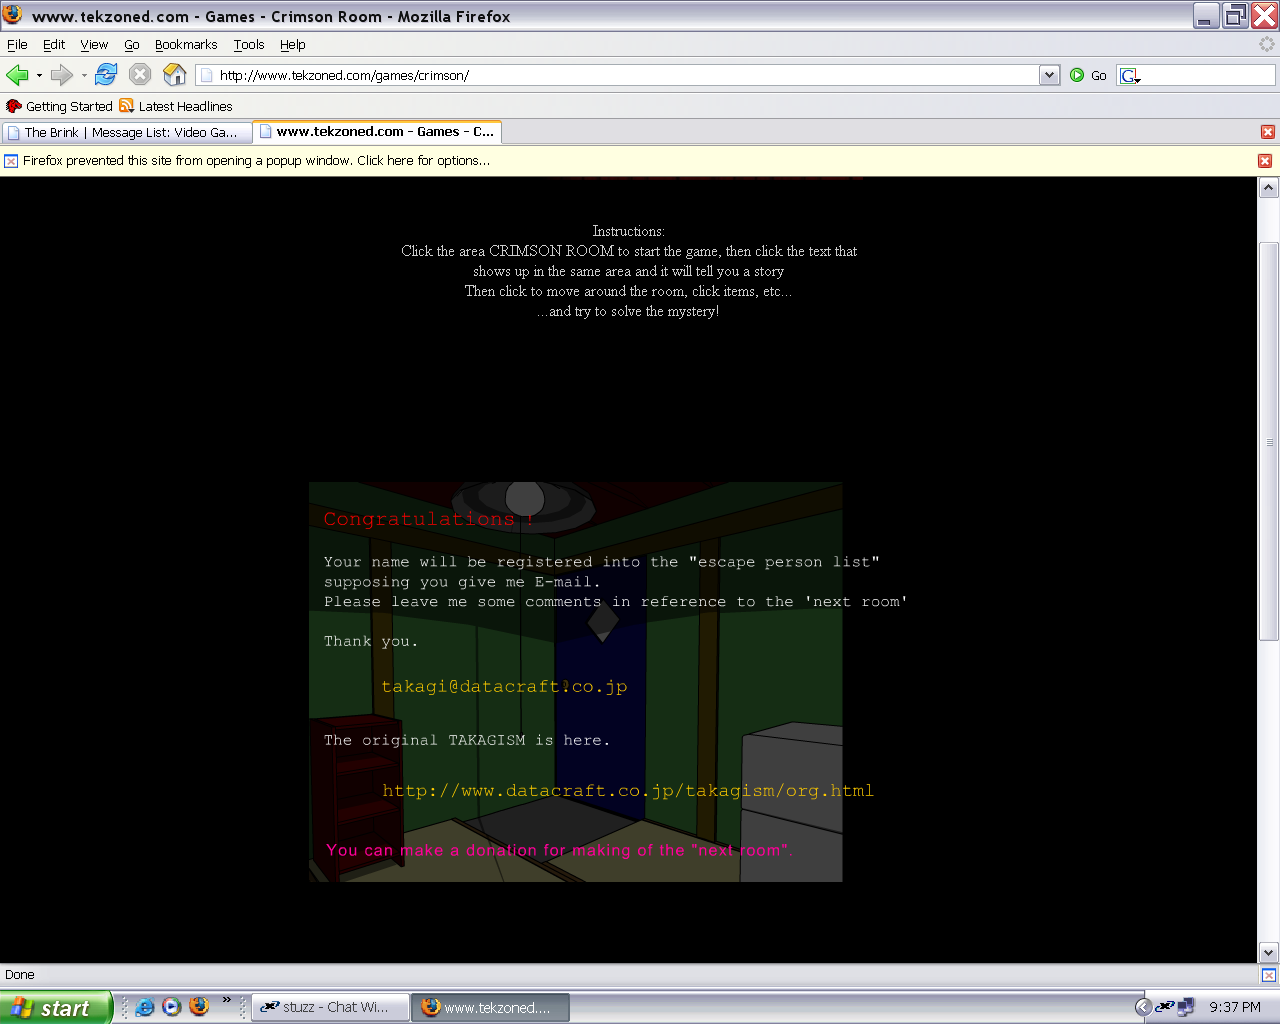1280x1024 pixels.
Task: Click the Stop loading icon
Action: (x=140, y=75)
